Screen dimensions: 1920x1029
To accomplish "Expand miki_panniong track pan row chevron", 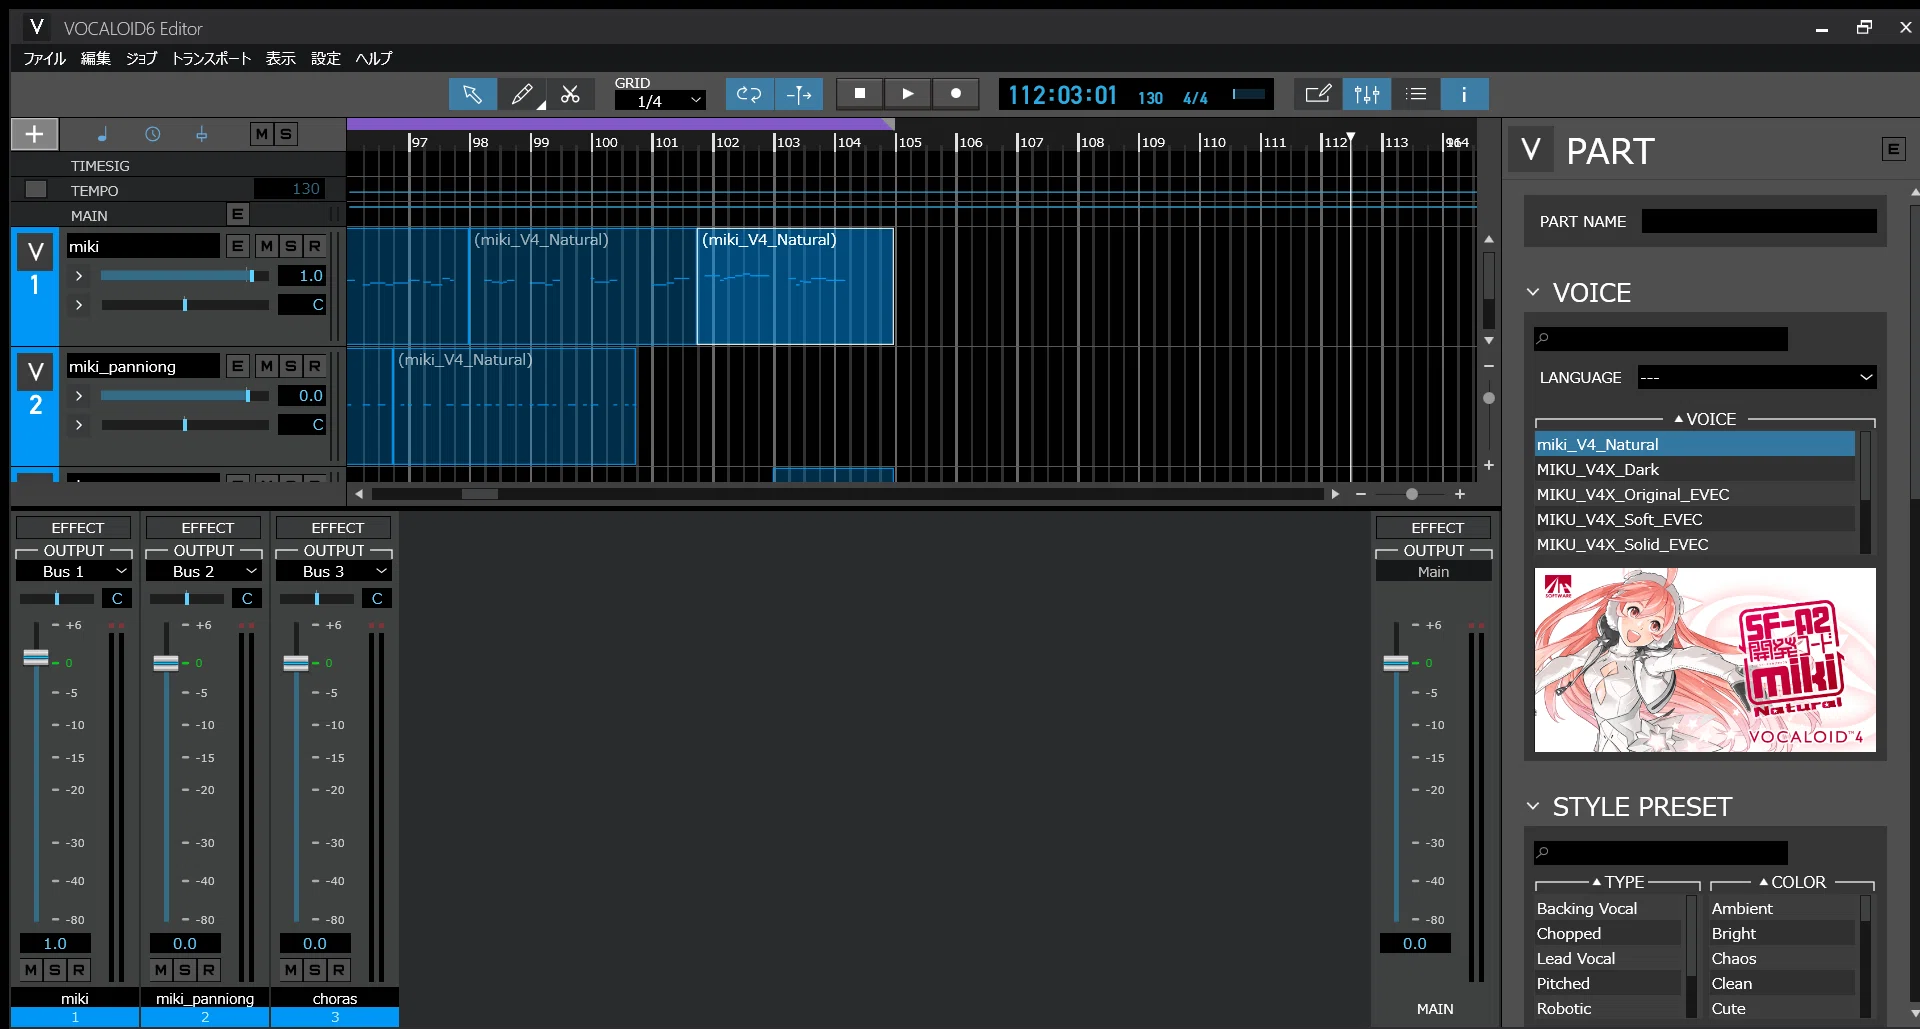I will tap(79, 425).
